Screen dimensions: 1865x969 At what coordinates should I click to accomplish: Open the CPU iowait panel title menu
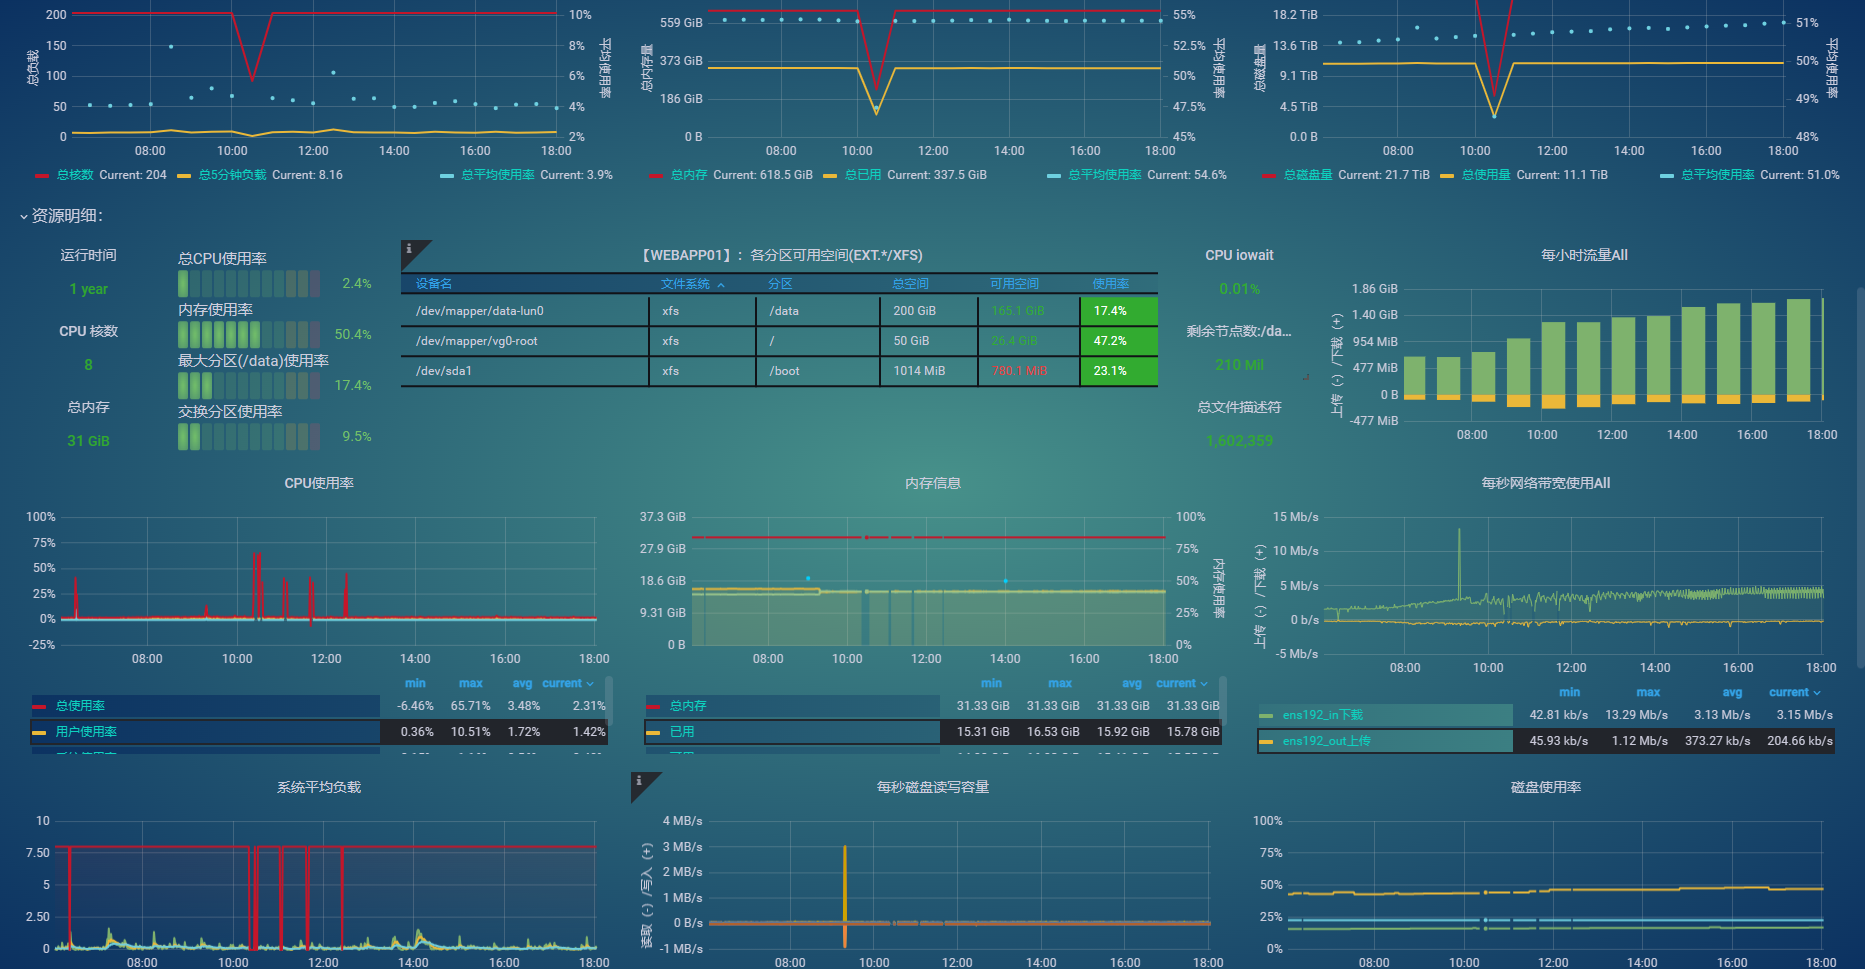(1239, 256)
